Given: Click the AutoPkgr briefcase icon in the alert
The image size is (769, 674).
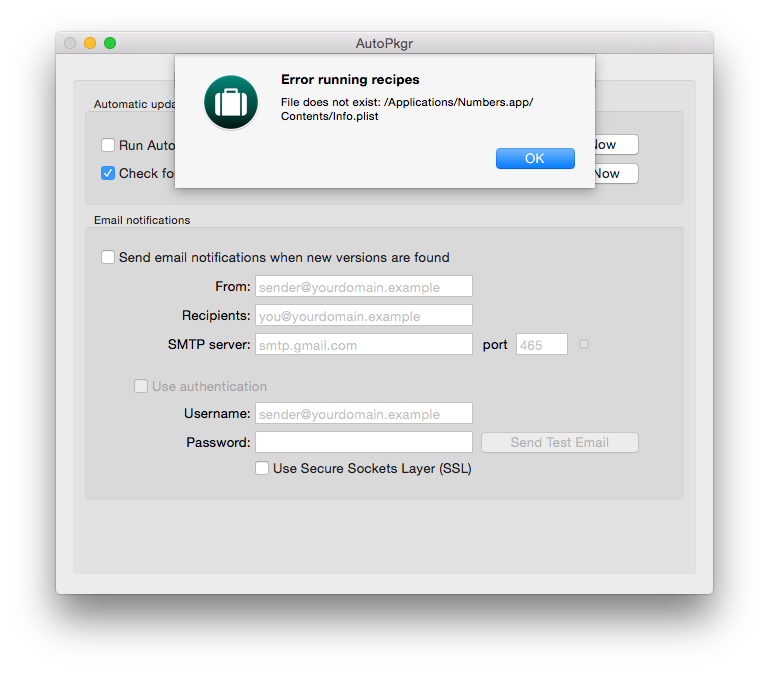Looking at the screenshot, I should (x=231, y=103).
